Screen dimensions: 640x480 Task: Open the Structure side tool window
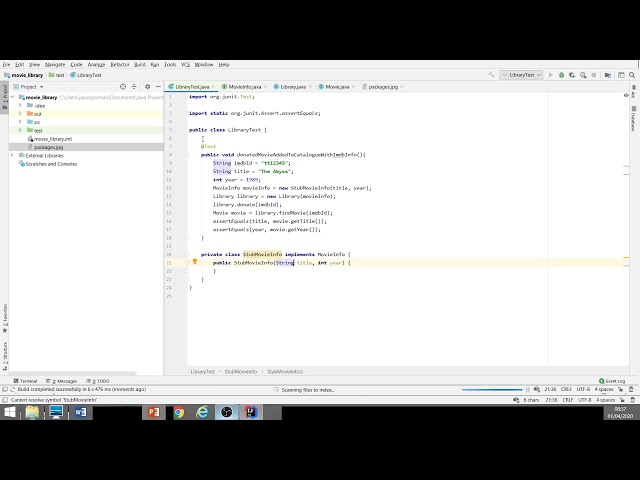[x=5, y=356]
